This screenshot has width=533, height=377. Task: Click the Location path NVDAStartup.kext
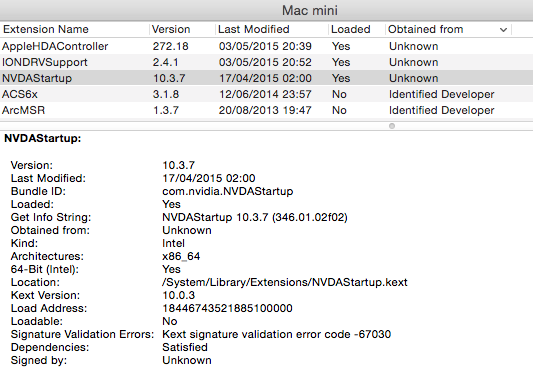285,282
